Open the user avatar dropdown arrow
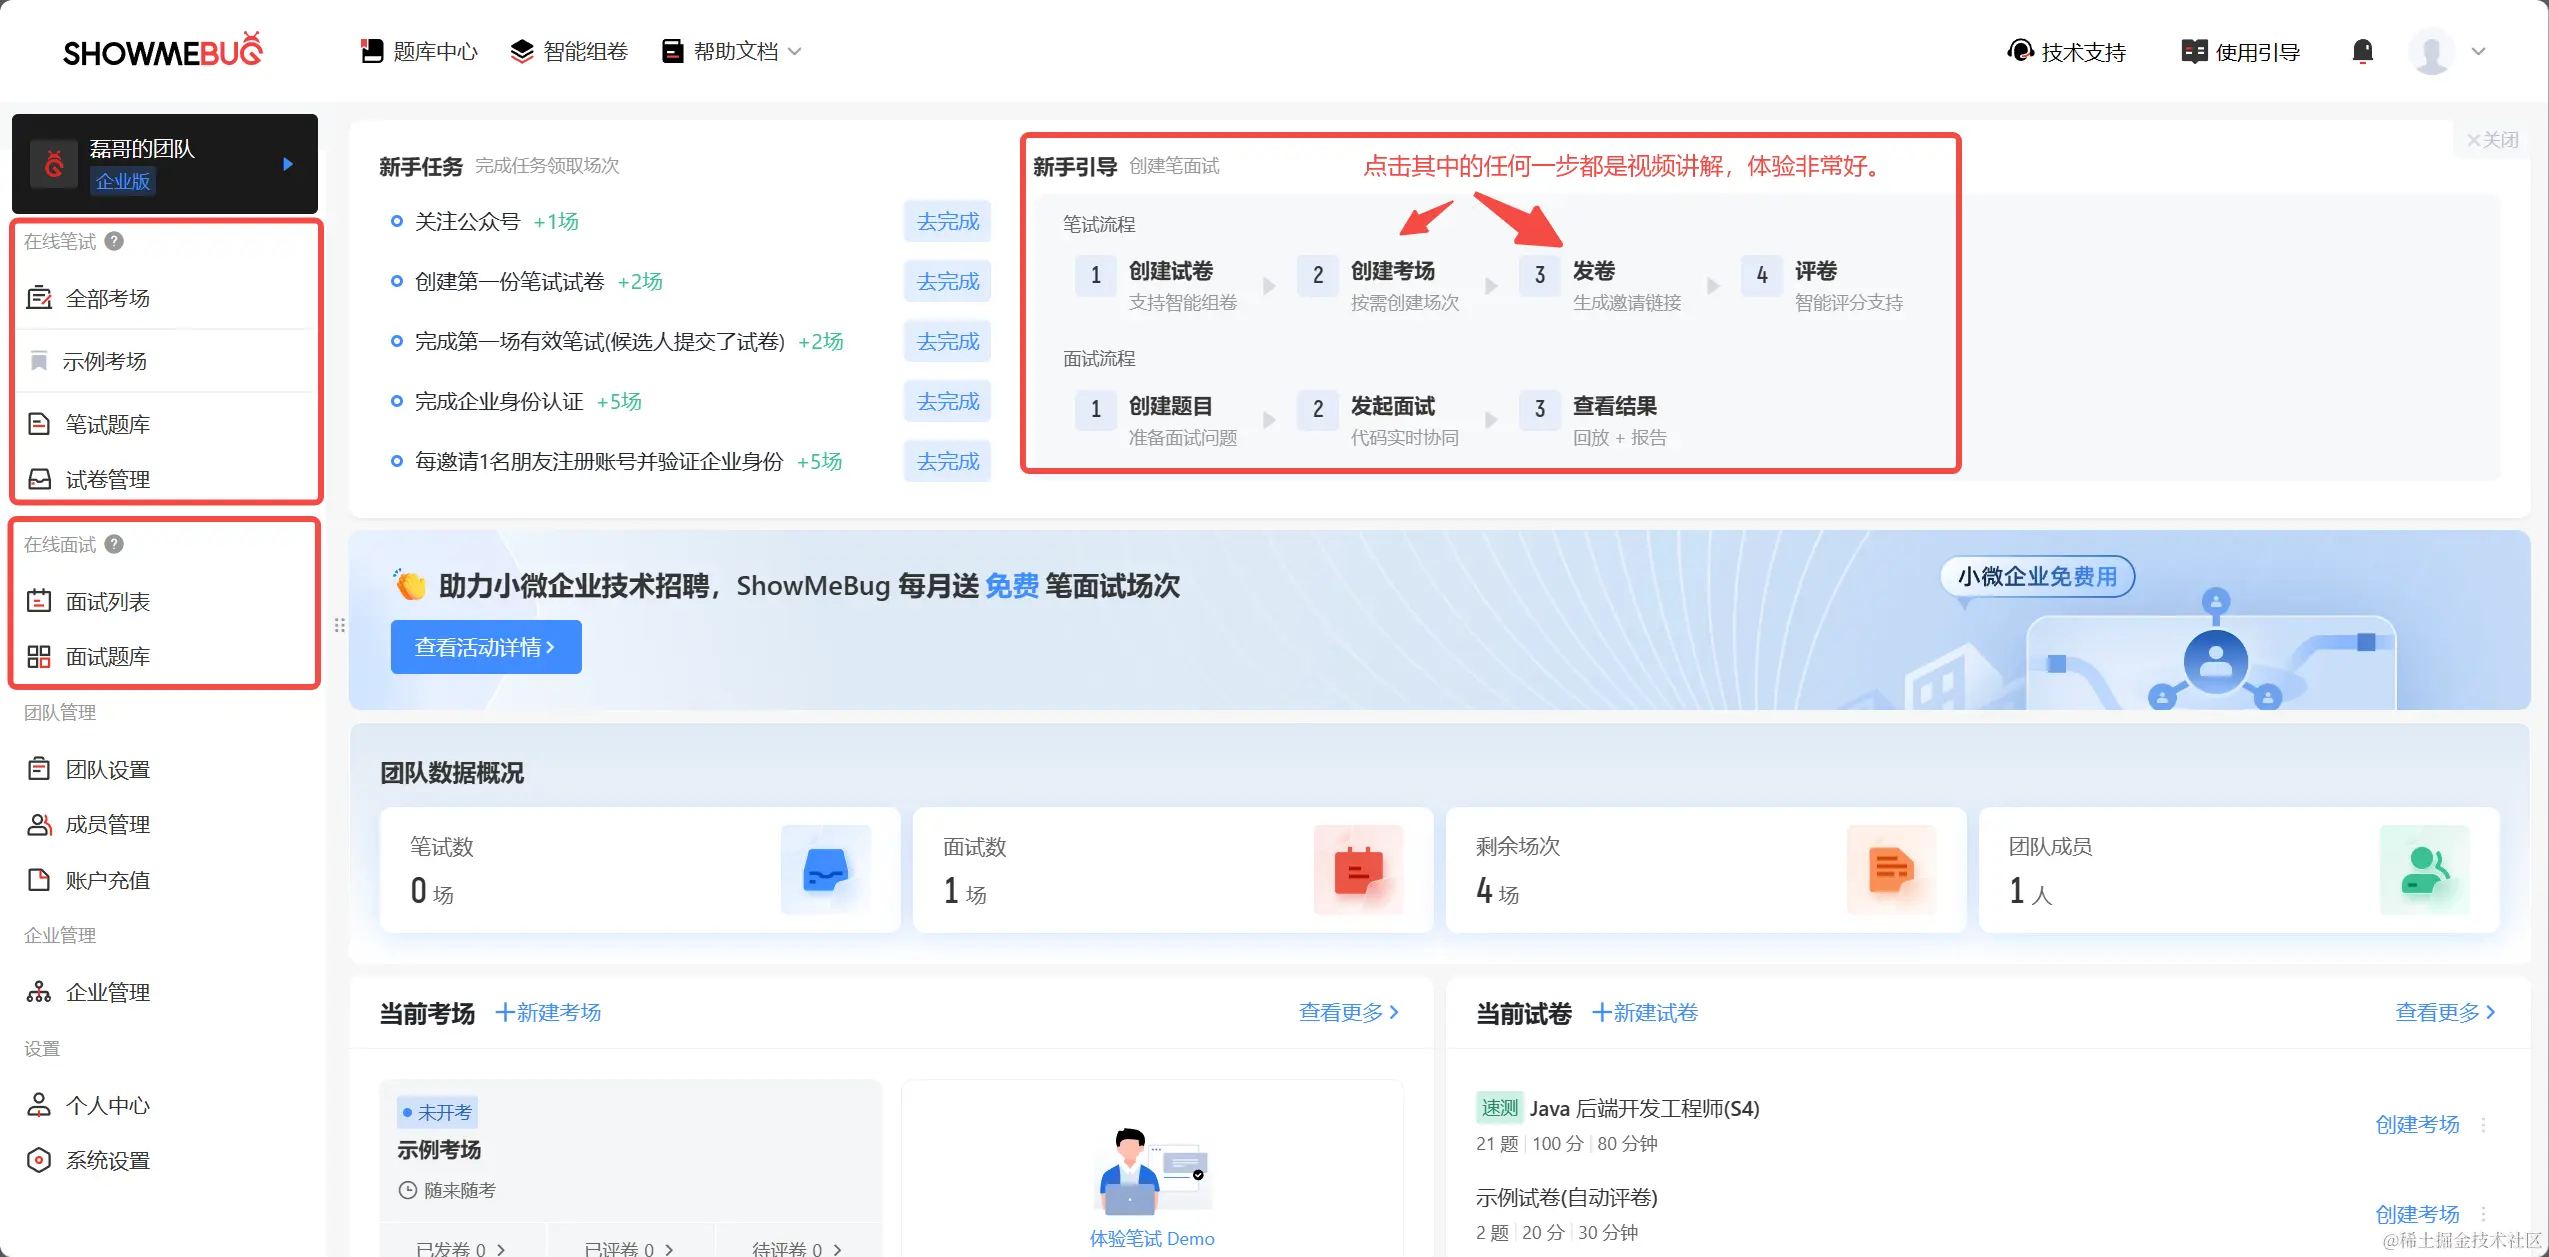The height and width of the screenshot is (1257, 2549). [2478, 51]
